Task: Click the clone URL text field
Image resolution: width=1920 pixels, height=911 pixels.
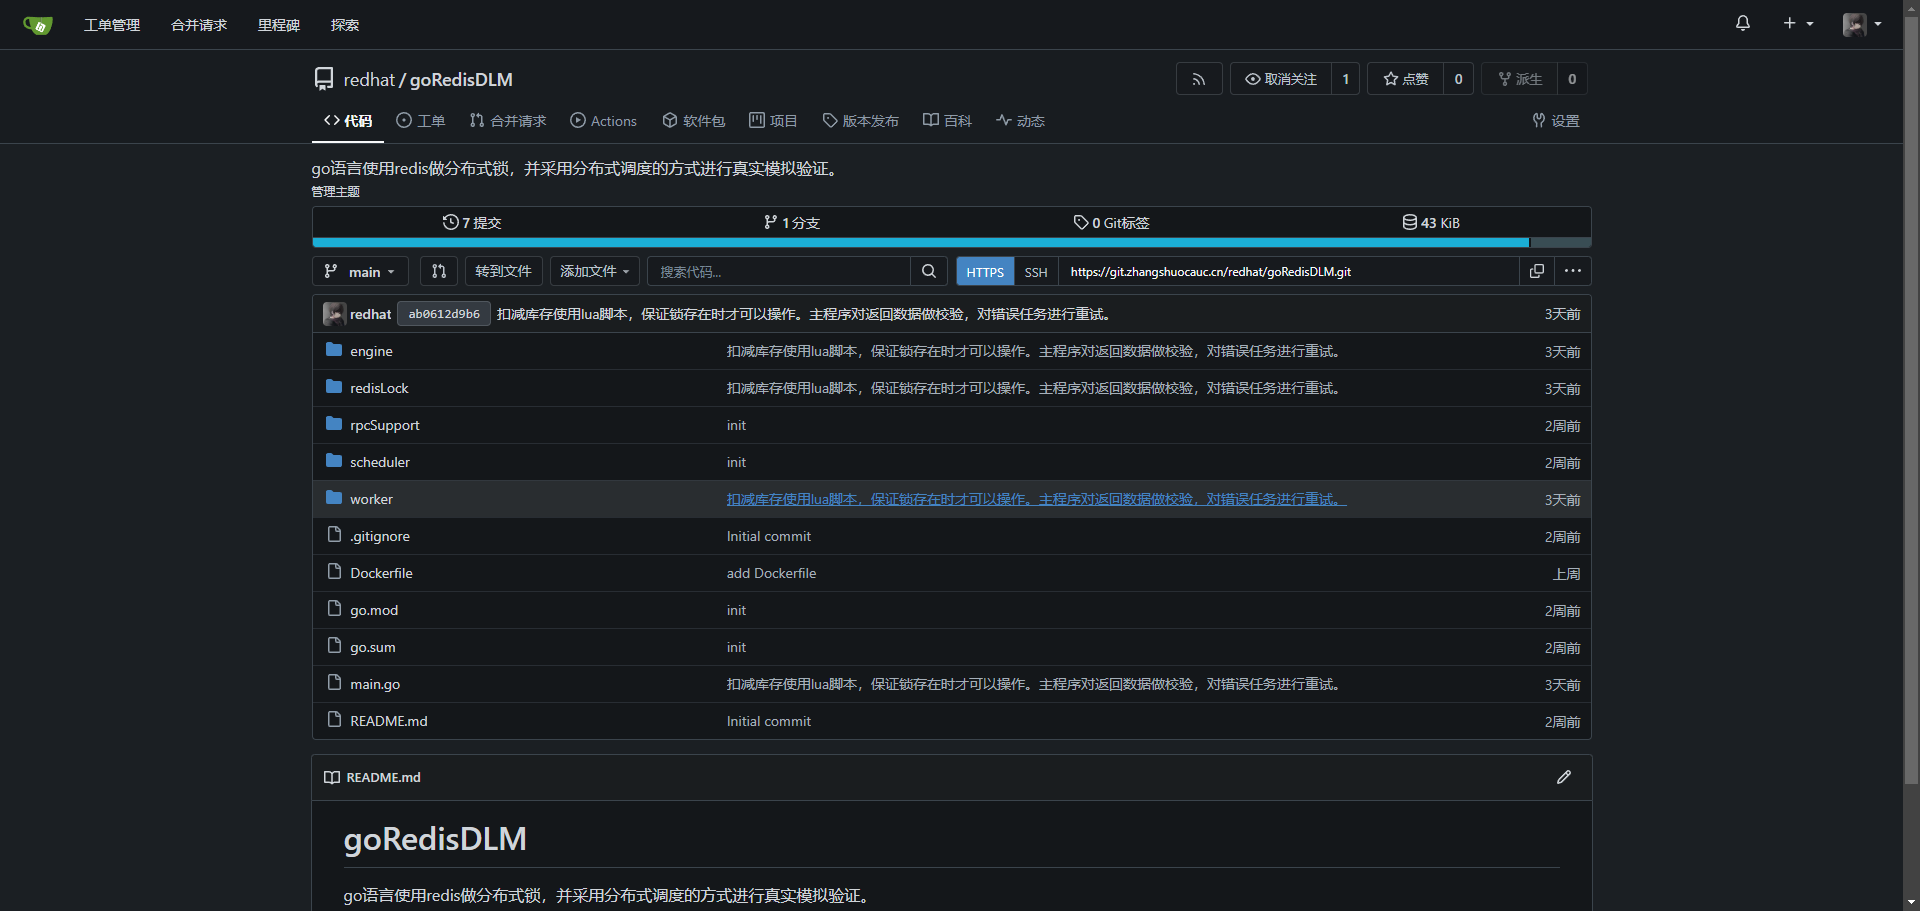Action: pyautogui.click(x=1288, y=272)
